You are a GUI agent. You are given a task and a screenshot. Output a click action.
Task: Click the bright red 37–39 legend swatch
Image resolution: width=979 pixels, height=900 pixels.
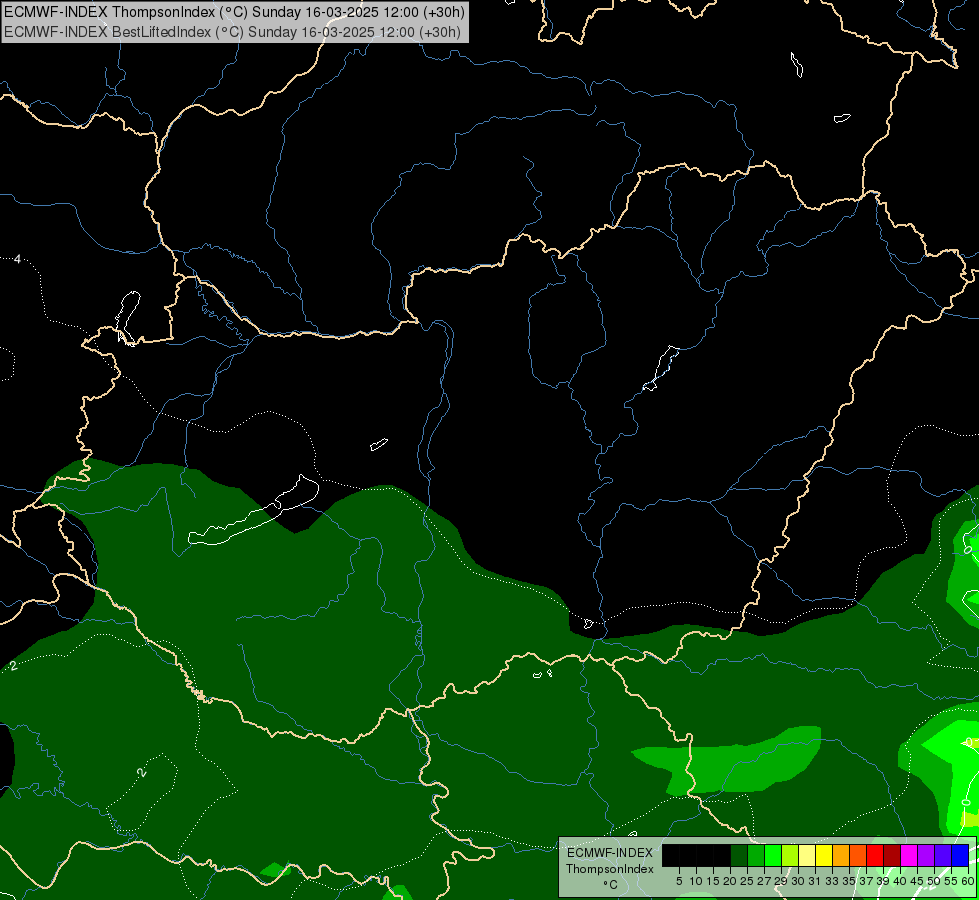click(x=875, y=855)
